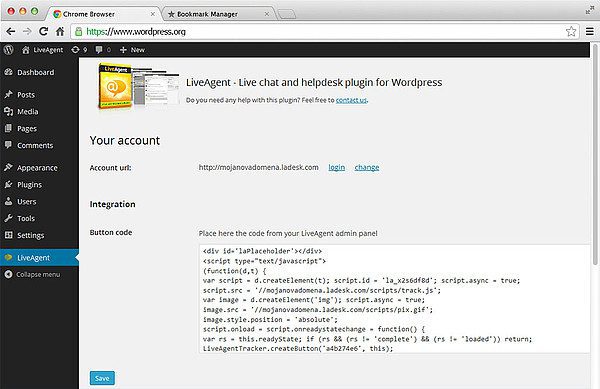Screen dimensions: 600x389
Task: Open the updates icon showing 9
Action: tap(75, 50)
